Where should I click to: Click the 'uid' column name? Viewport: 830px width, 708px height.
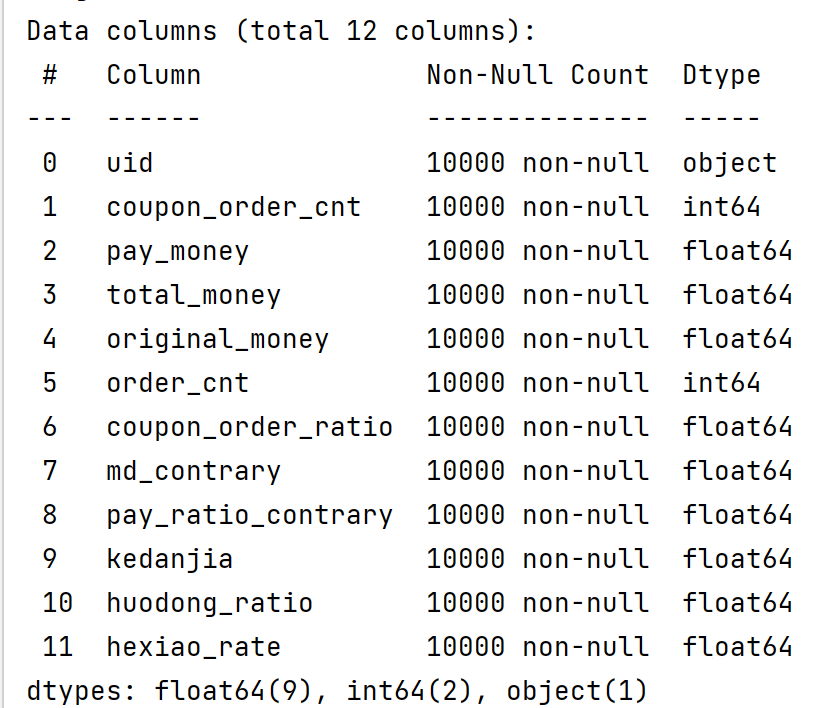[130, 163]
